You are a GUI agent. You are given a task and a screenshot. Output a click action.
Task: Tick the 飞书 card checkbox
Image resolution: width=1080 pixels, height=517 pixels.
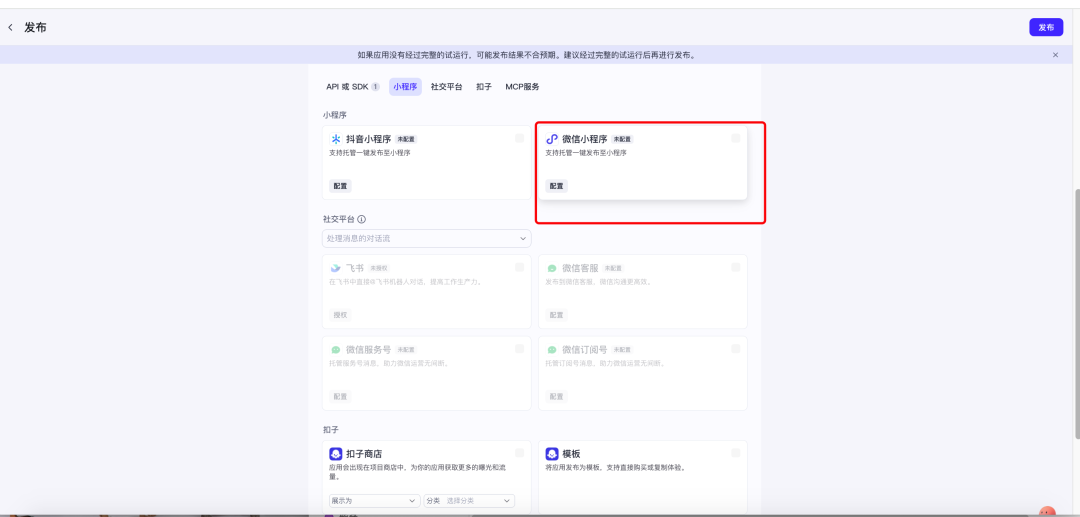519,267
